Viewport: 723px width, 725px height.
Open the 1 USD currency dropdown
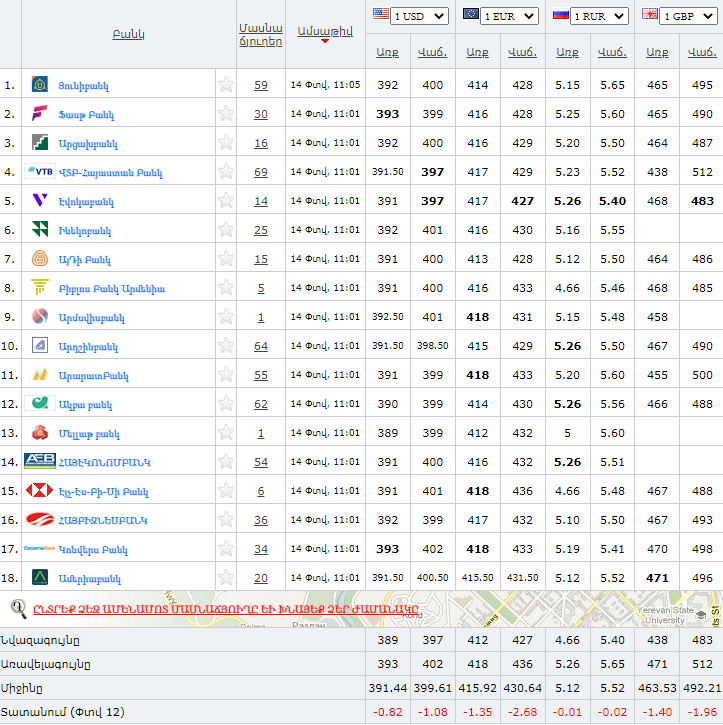[x=419, y=16]
